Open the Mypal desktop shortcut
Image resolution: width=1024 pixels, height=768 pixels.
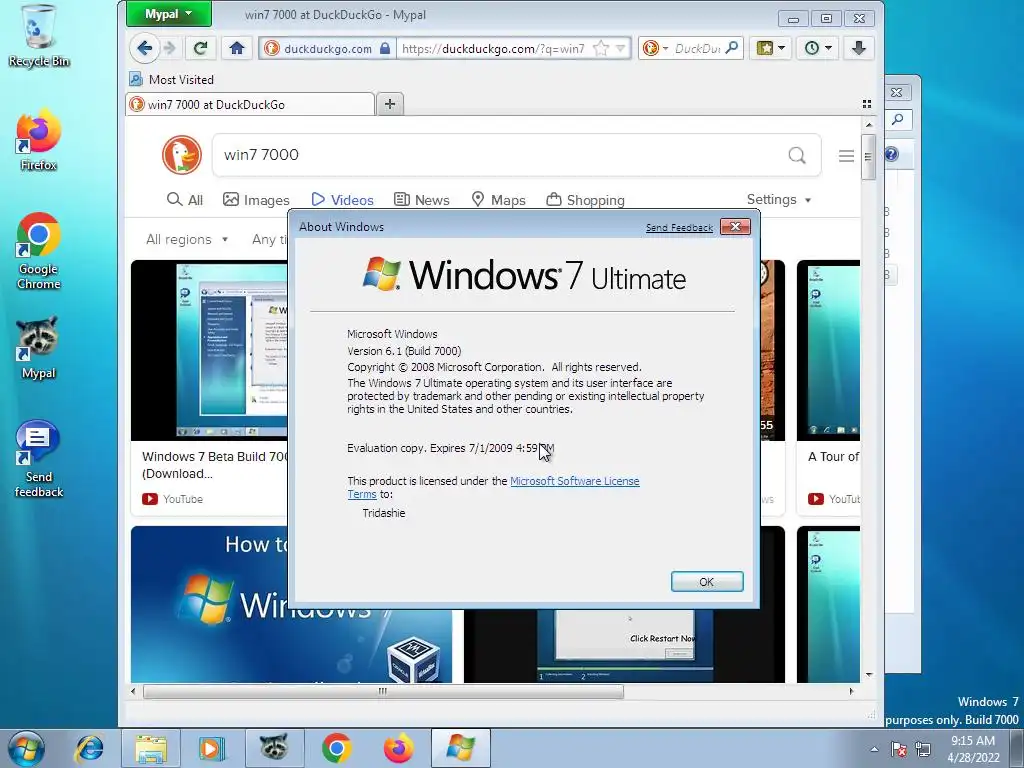(39, 348)
